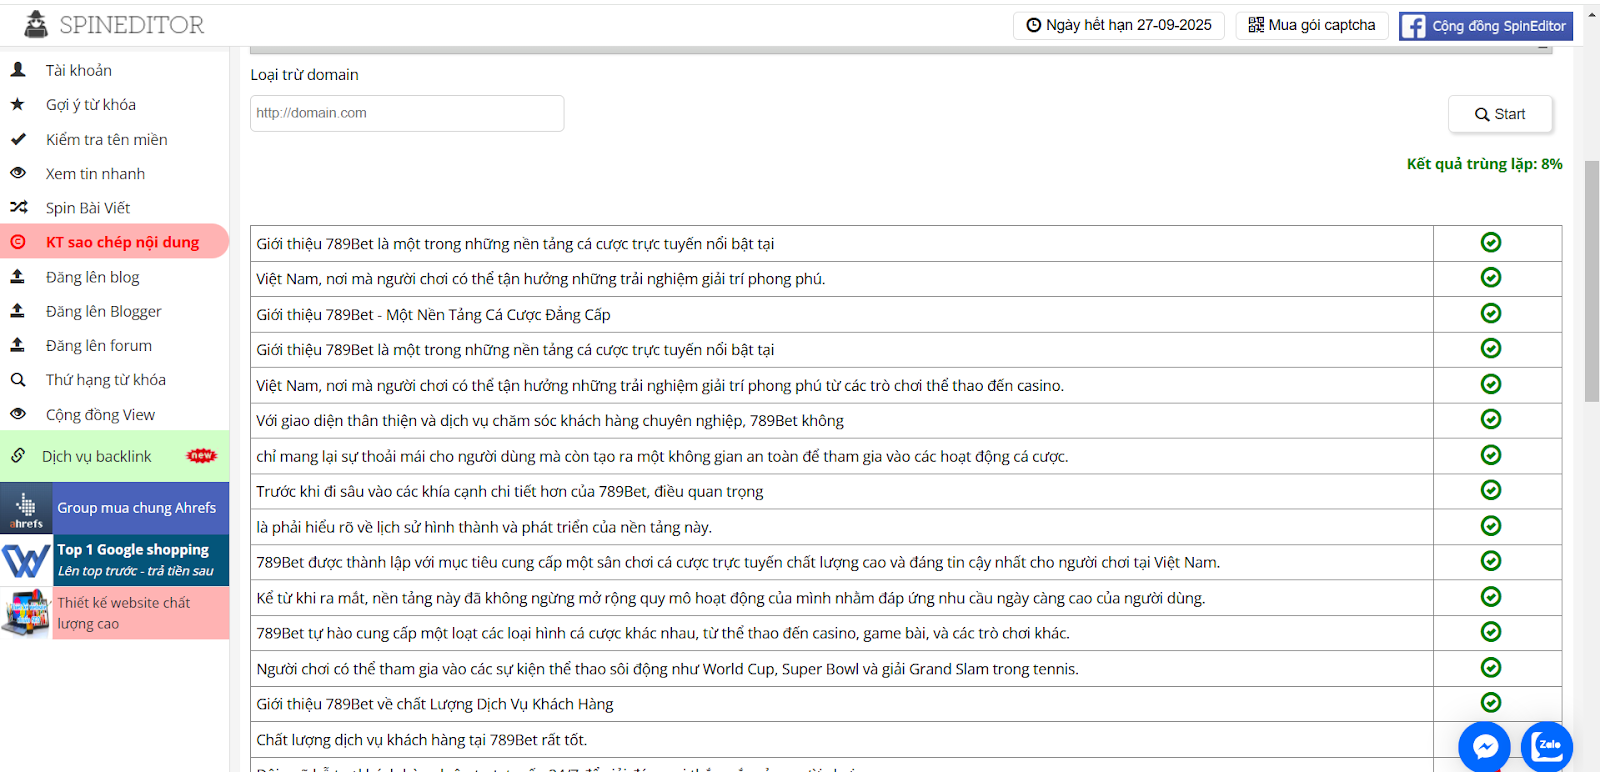The height and width of the screenshot is (772, 1600).
Task: Click the 'Việt Nam, nơi mà ... đến casino.' row text
Action: (660, 385)
